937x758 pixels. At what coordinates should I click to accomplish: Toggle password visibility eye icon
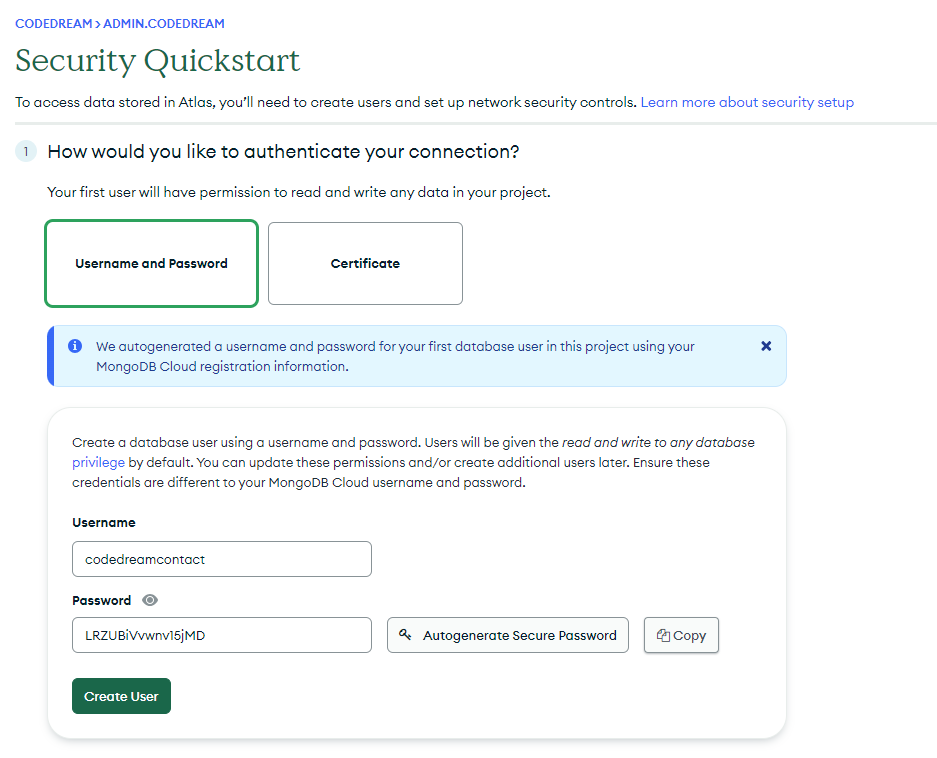click(150, 600)
